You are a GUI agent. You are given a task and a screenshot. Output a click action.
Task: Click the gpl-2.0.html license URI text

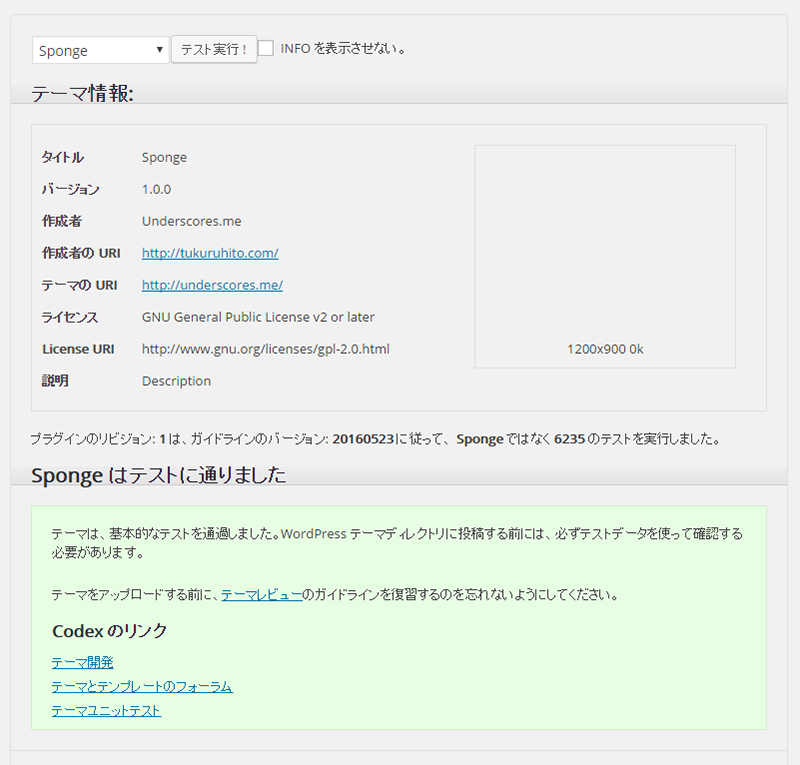[x=266, y=349]
